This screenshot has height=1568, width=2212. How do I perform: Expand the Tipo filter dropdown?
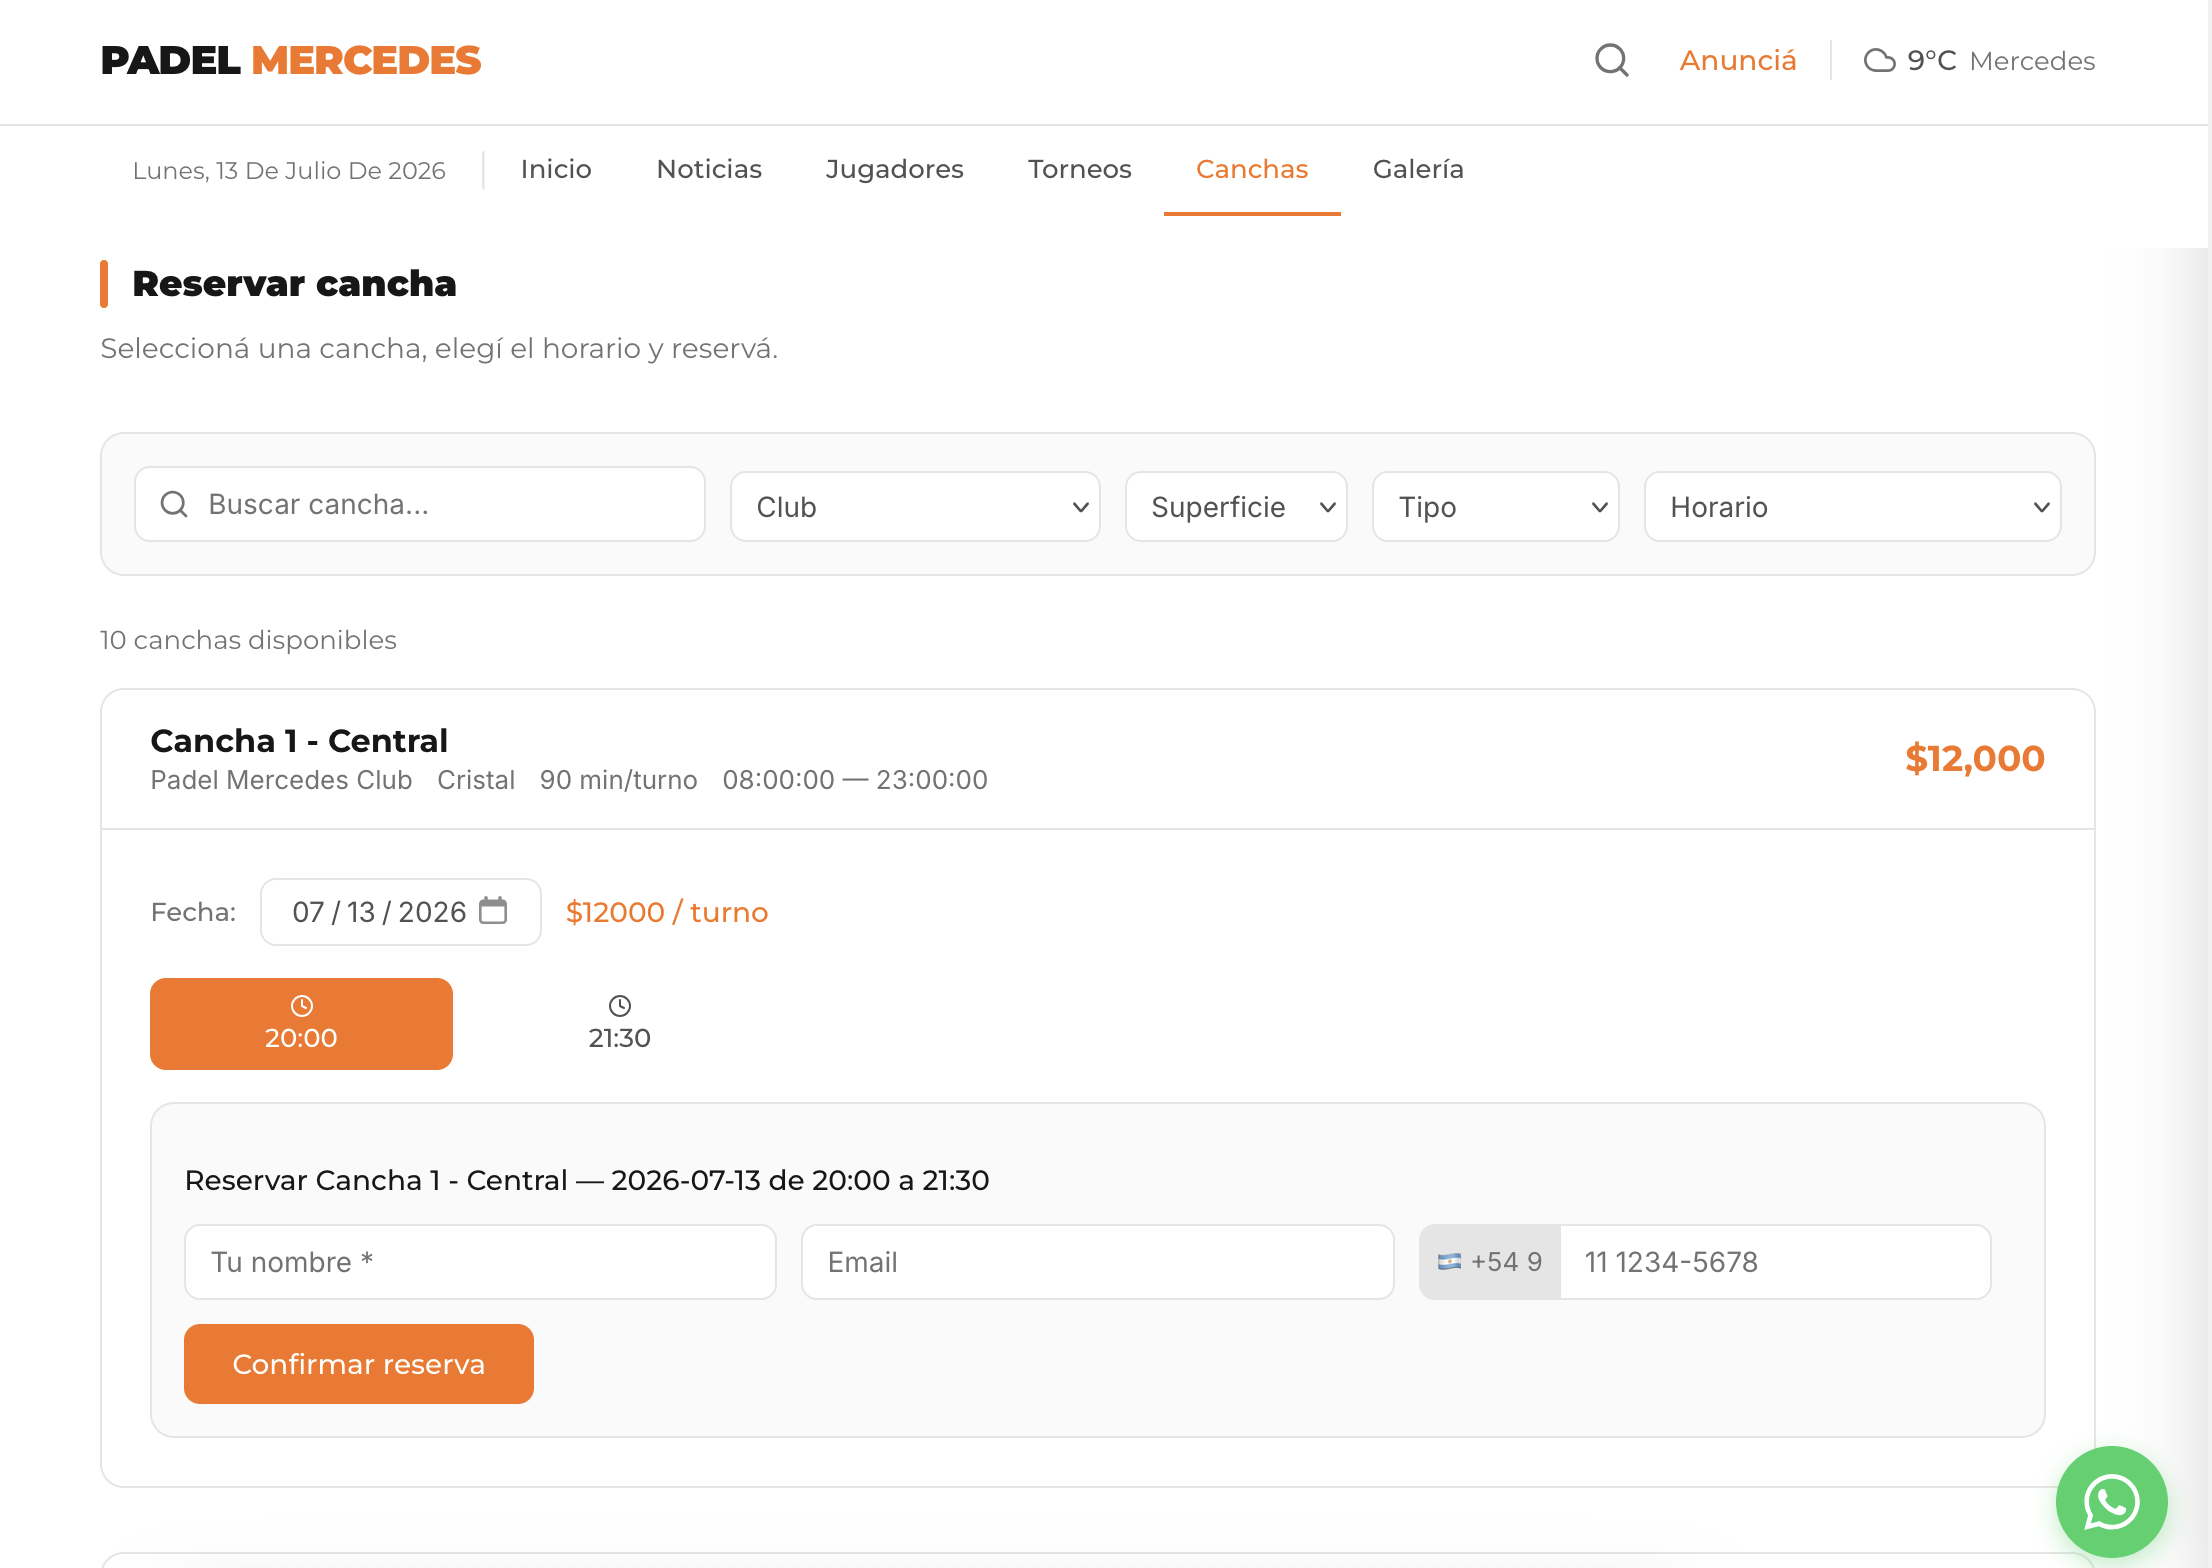[1495, 507]
